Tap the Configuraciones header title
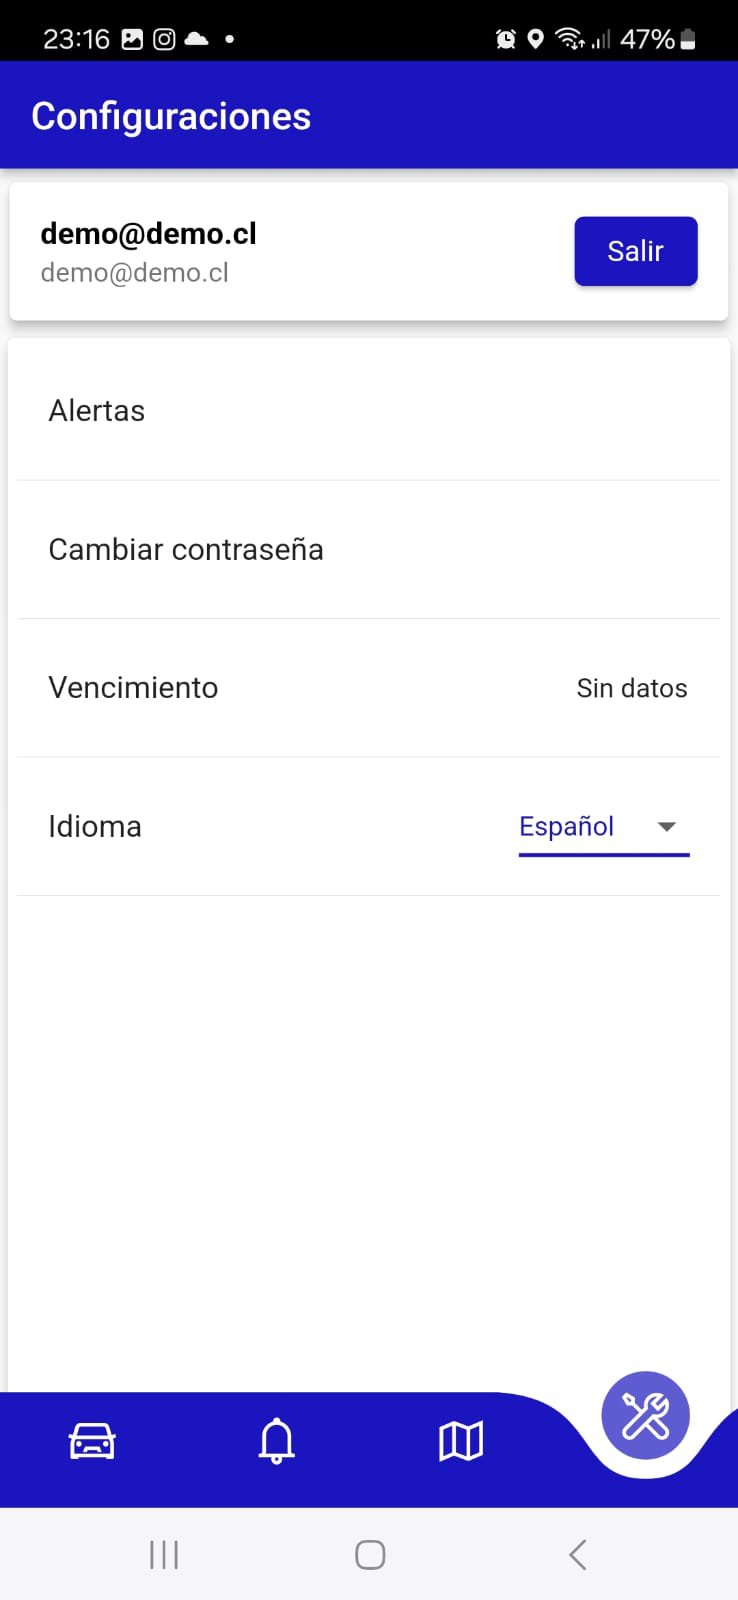738x1600 pixels. (171, 116)
